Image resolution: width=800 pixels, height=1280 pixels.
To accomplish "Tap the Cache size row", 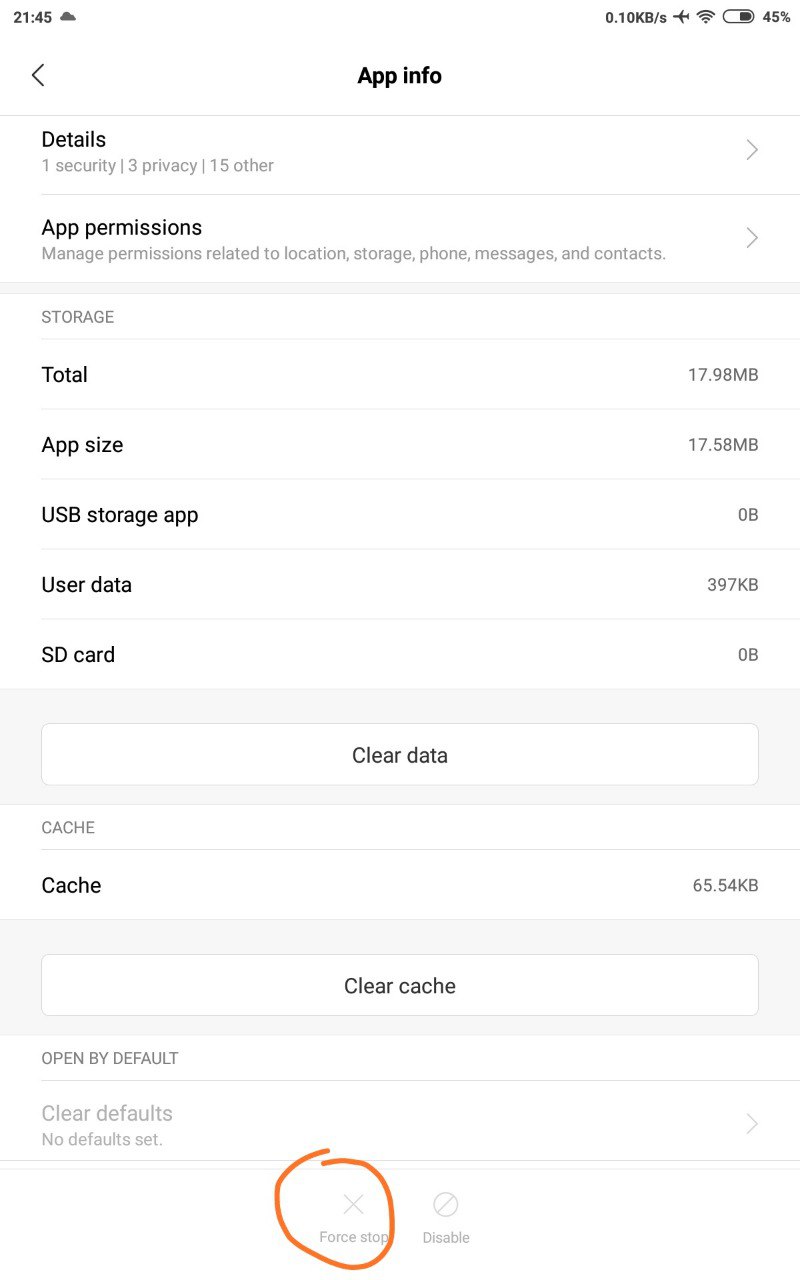I will click(400, 885).
